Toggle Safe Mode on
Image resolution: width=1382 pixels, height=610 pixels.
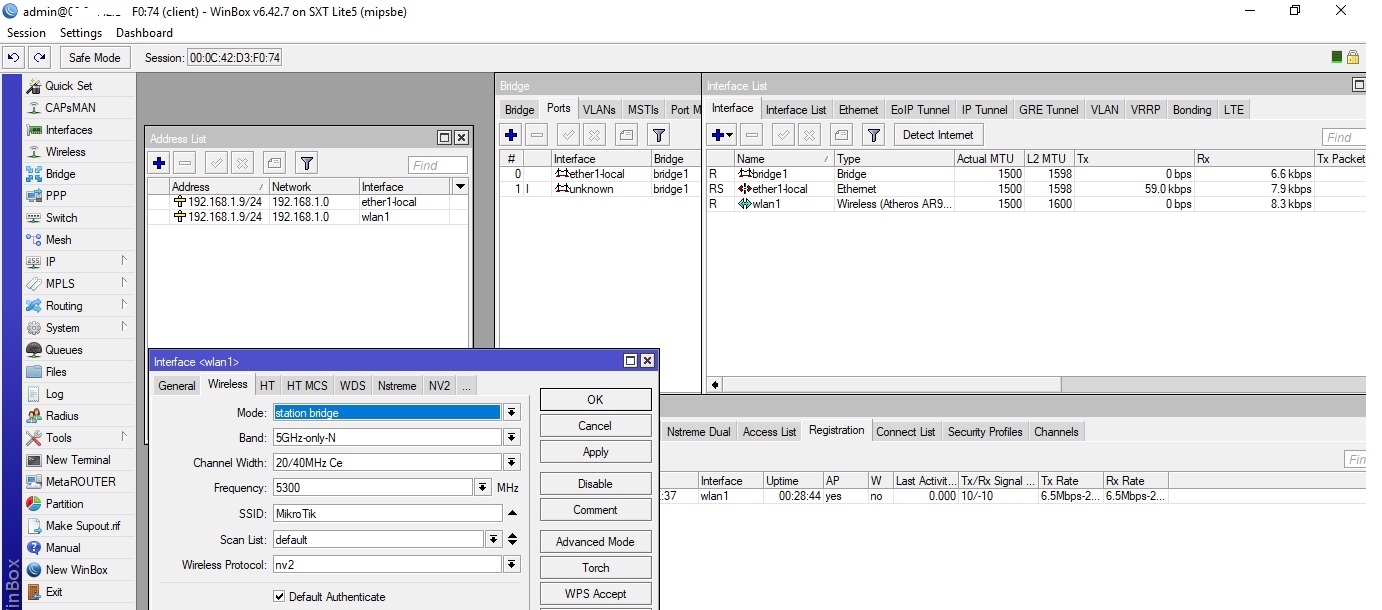94,58
